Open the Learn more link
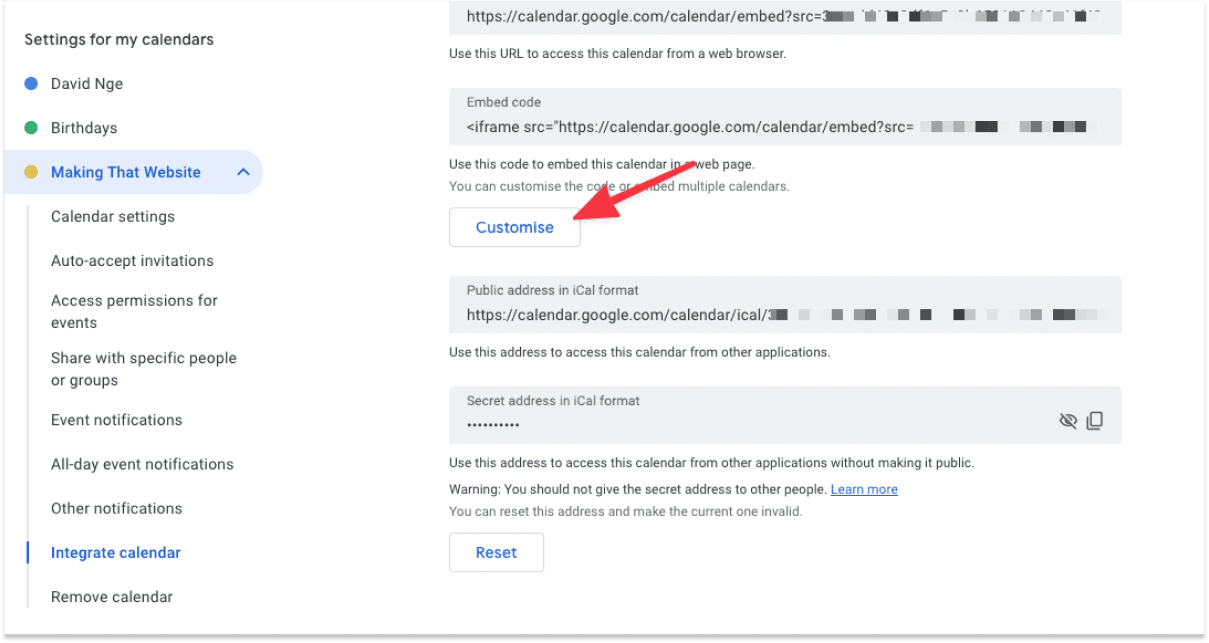This screenshot has width=1209, height=643. pyautogui.click(x=863, y=489)
